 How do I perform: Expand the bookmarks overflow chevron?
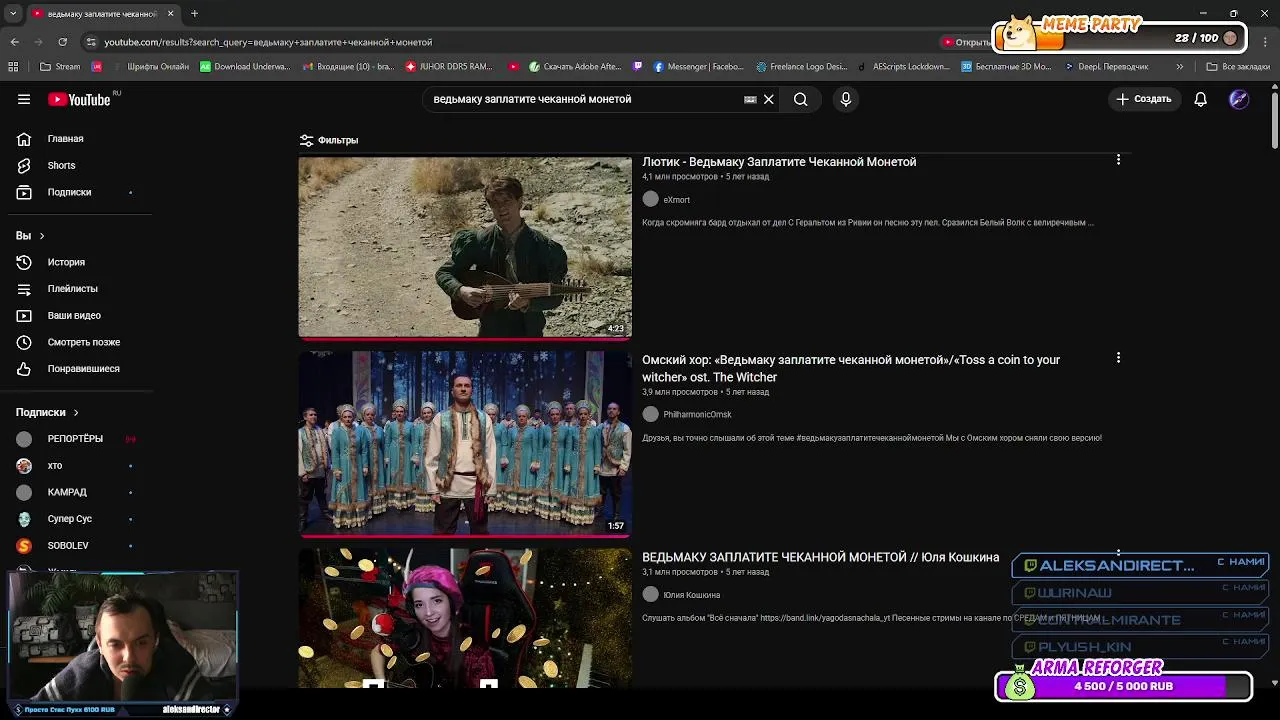click(x=1179, y=67)
